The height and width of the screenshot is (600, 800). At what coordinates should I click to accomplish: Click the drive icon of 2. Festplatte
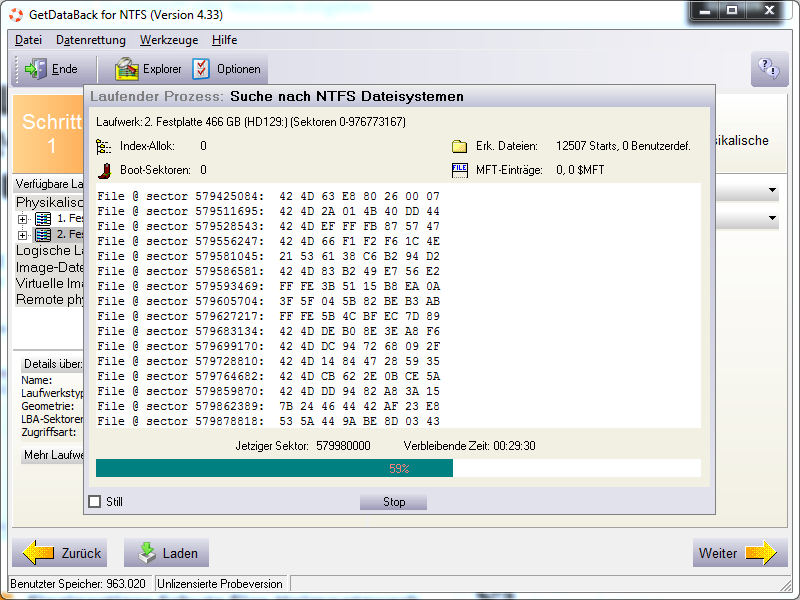43,235
